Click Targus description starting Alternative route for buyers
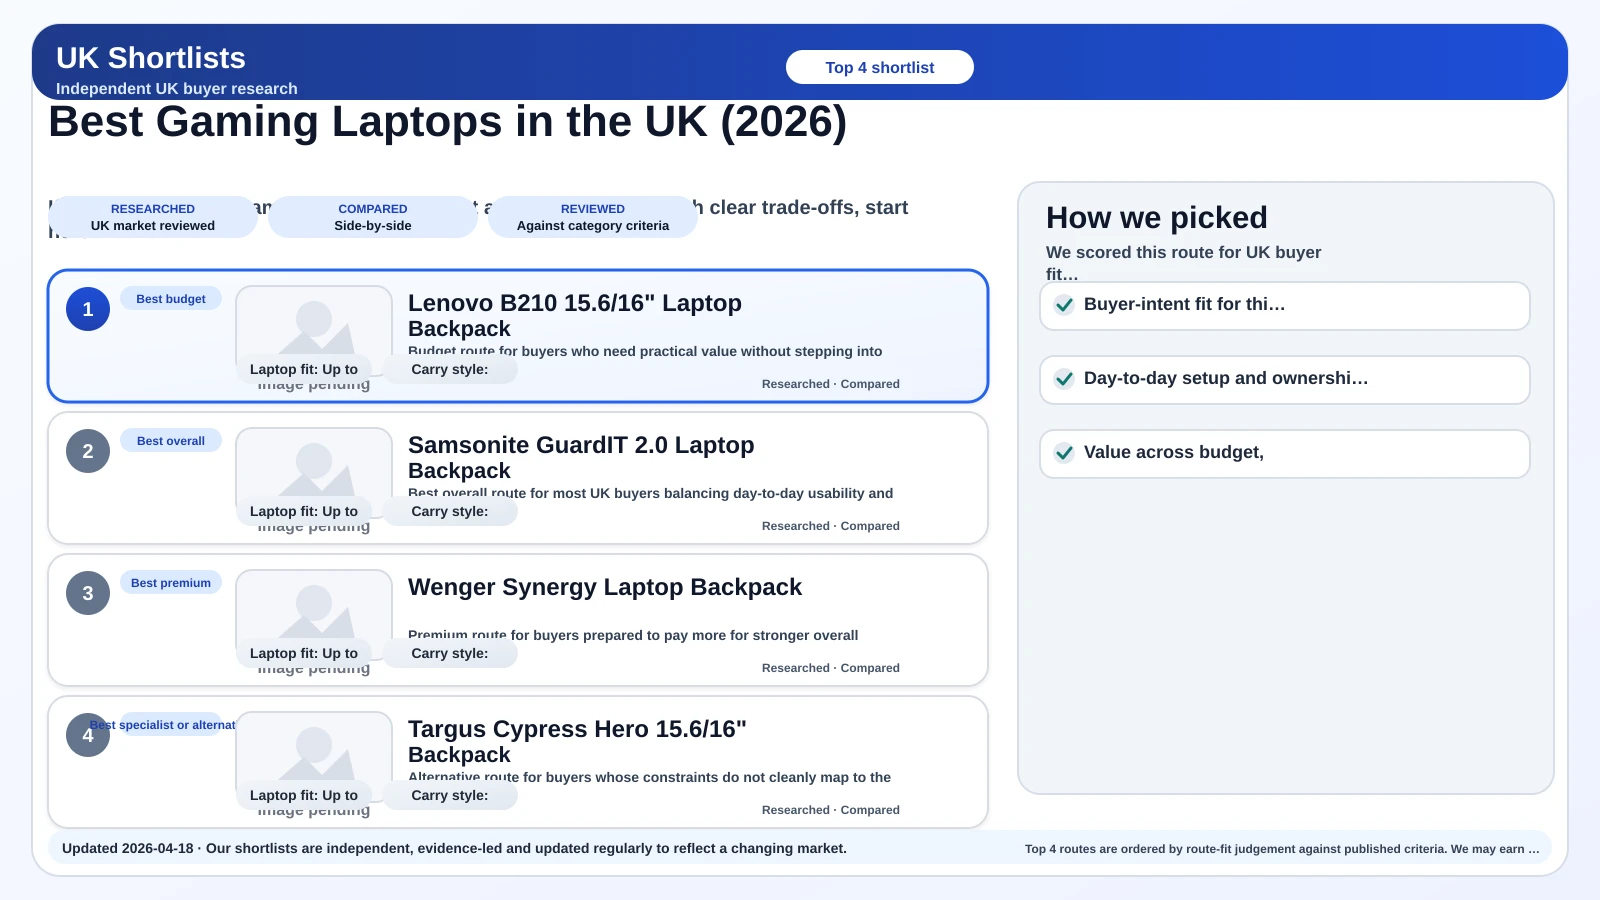The width and height of the screenshot is (1600, 900). point(649,777)
